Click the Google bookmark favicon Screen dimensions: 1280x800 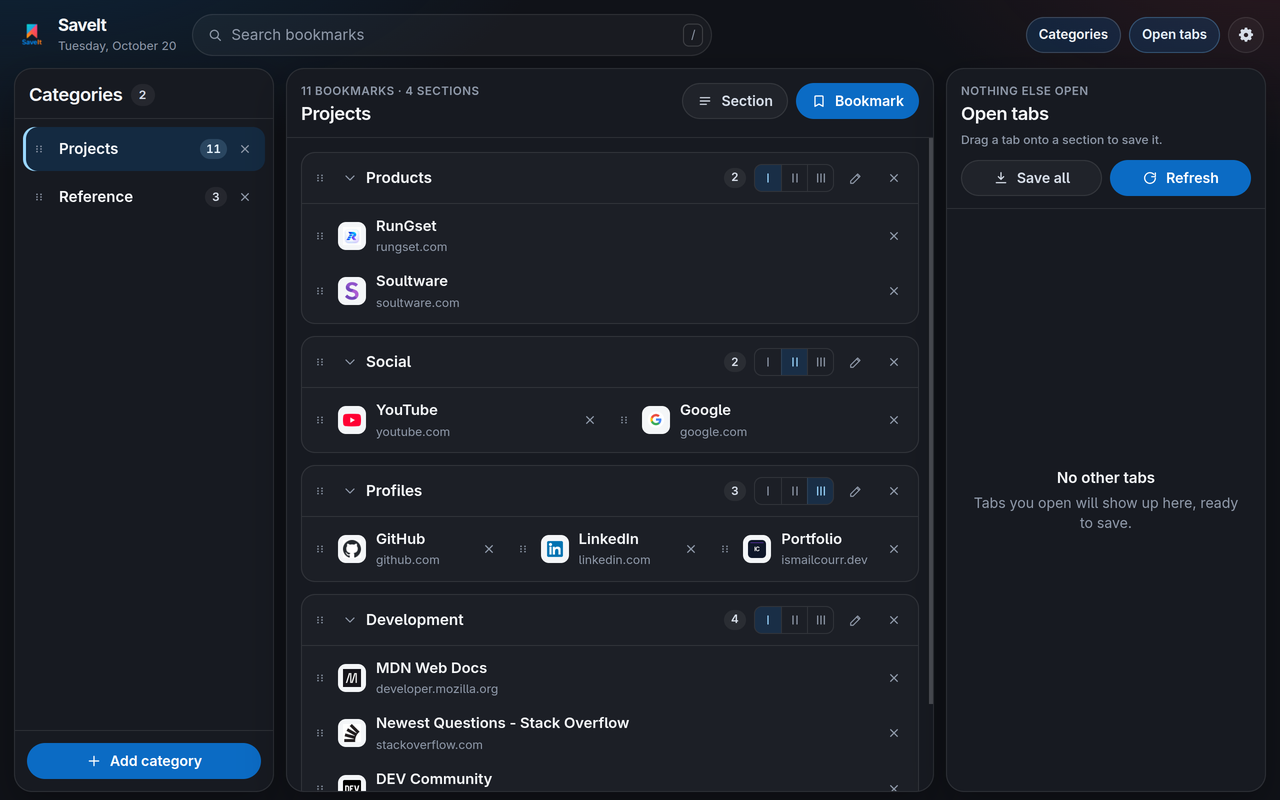656,420
